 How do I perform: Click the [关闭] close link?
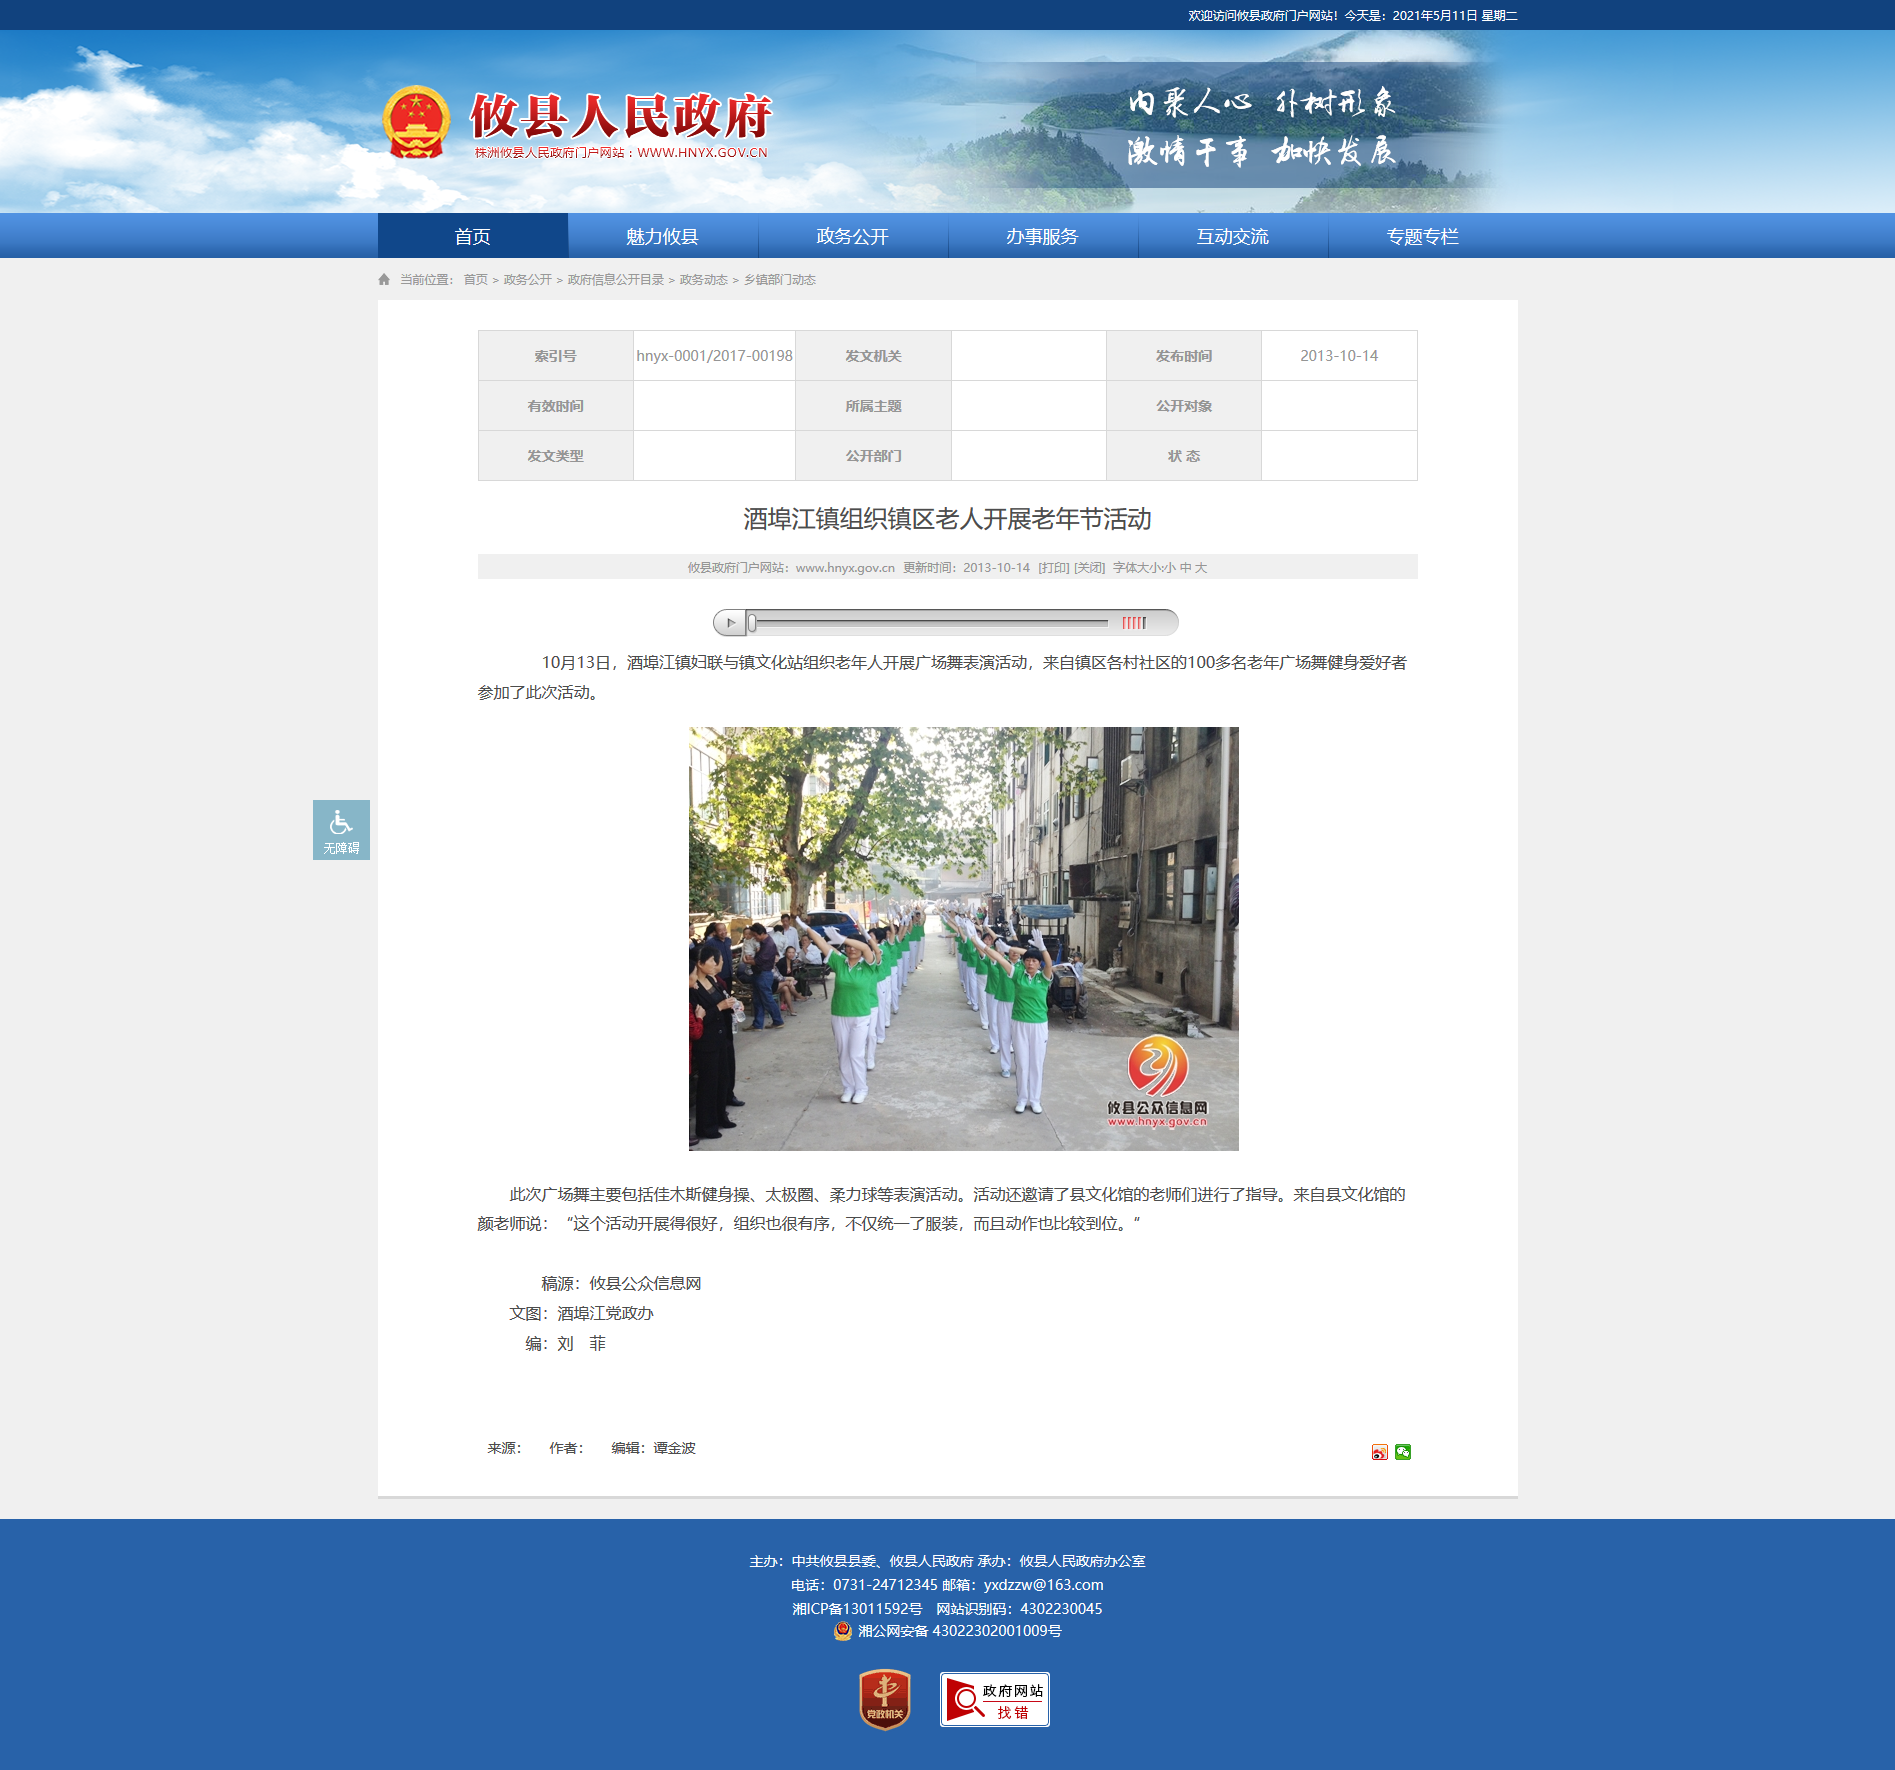coord(1089,568)
